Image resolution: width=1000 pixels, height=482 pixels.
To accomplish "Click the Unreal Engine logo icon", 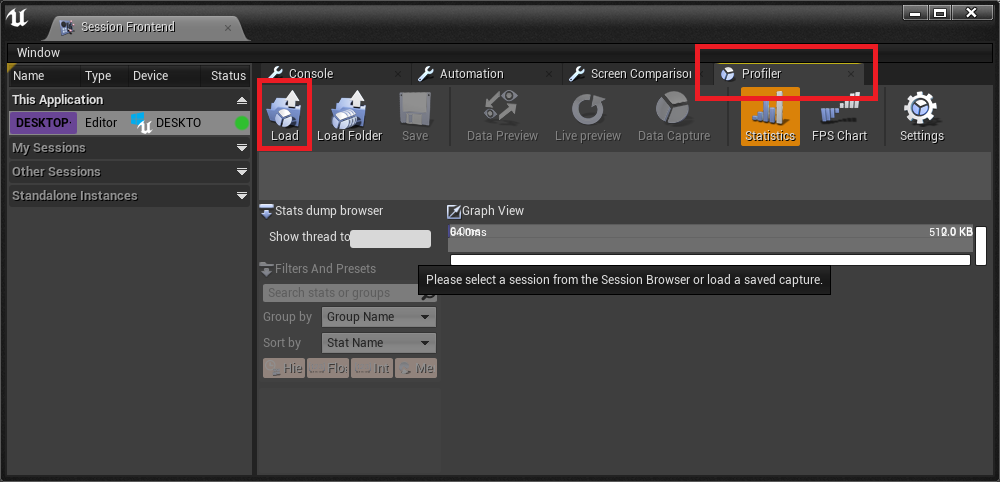I will [18, 18].
